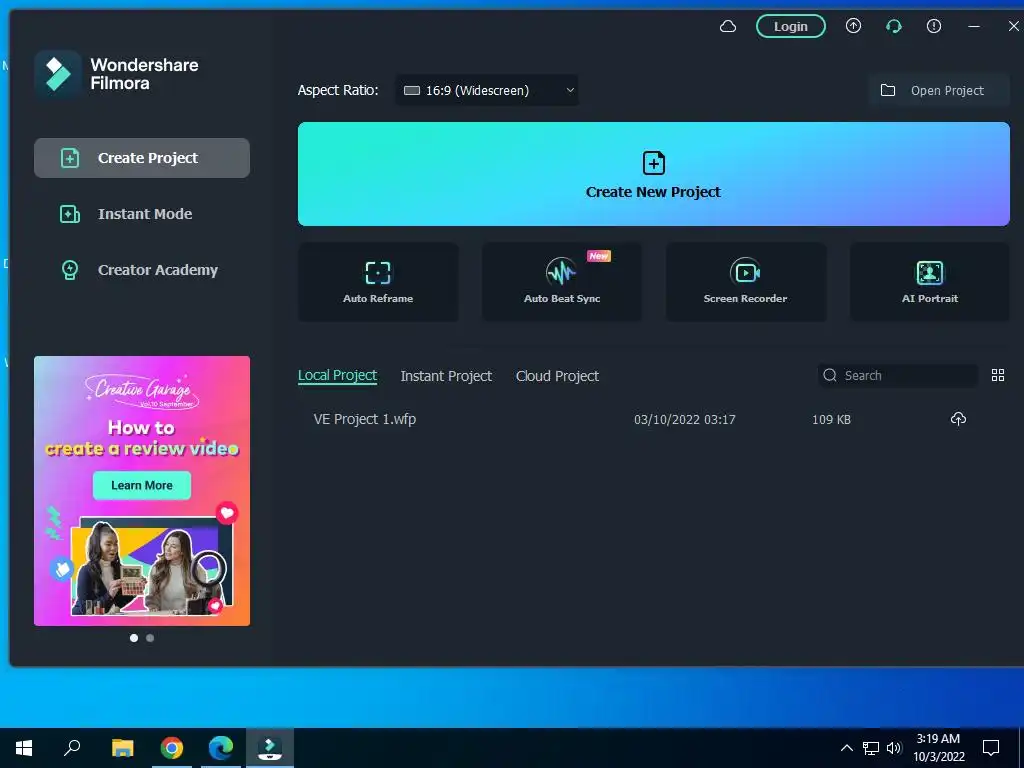The image size is (1024, 768).
Task: Open the Windows Start menu
Action: [24, 748]
